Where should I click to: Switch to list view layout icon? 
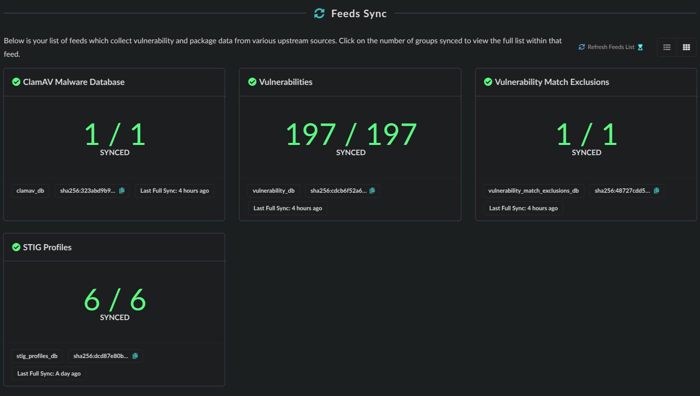pyautogui.click(x=667, y=47)
